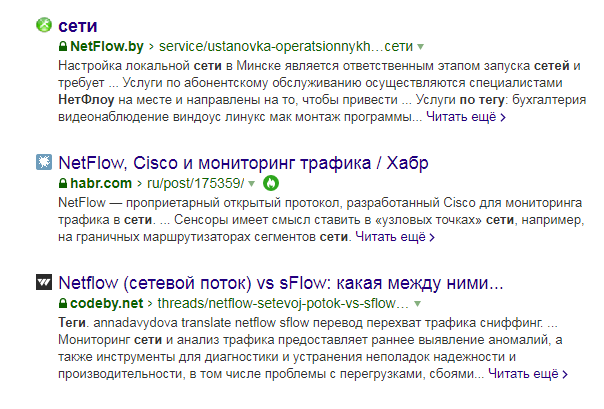Click the Habr favicon beside NetFlow, Cisco title
The height and width of the screenshot is (409, 604).
pos(44,162)
